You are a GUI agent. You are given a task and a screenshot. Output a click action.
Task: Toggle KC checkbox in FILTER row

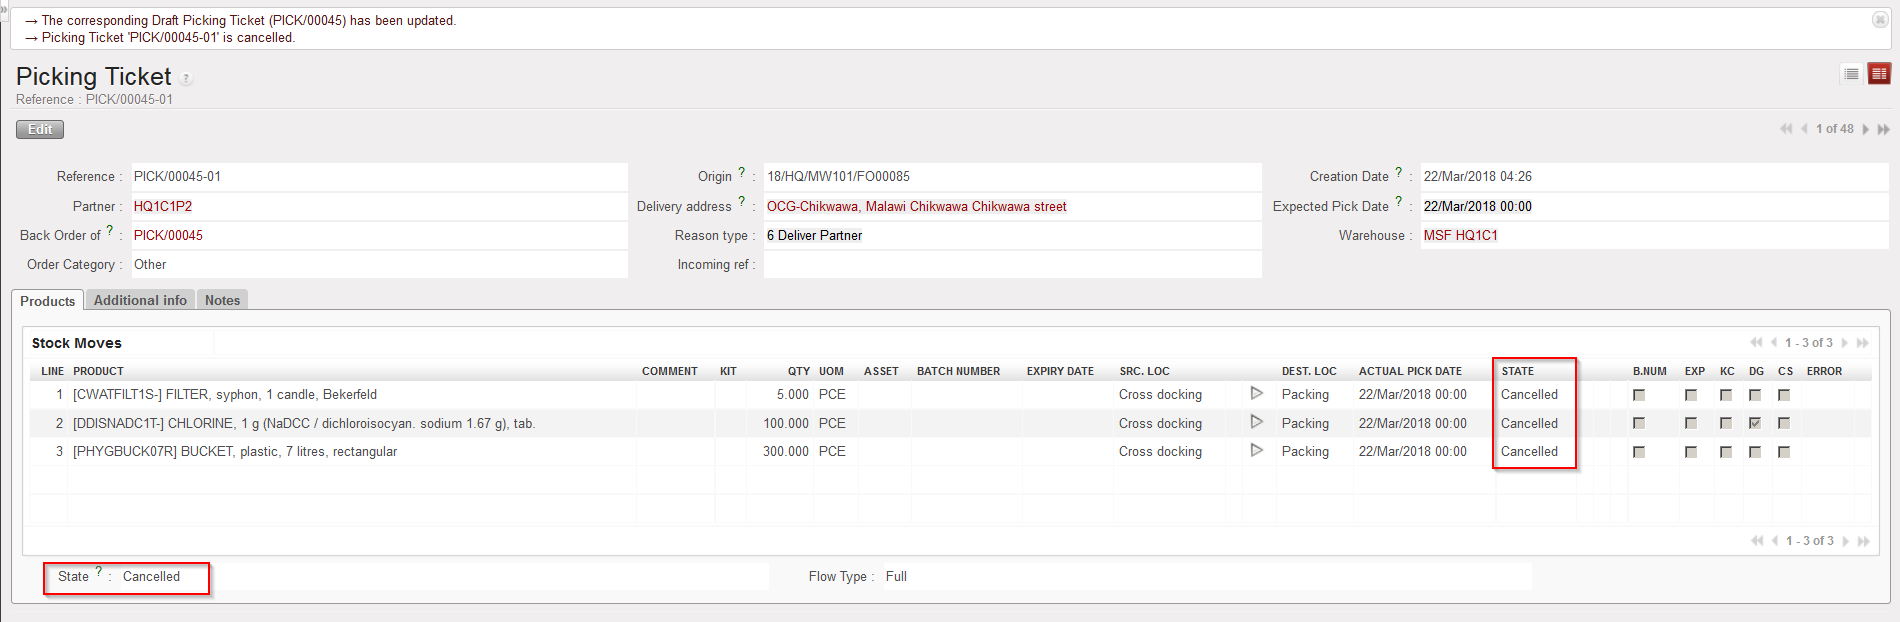click(x=1726, y=395)
